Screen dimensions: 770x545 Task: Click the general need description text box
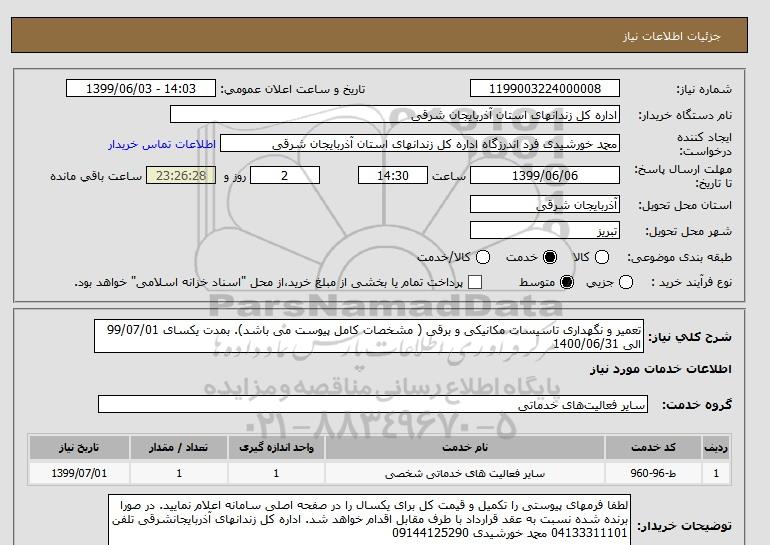[369, 337]
